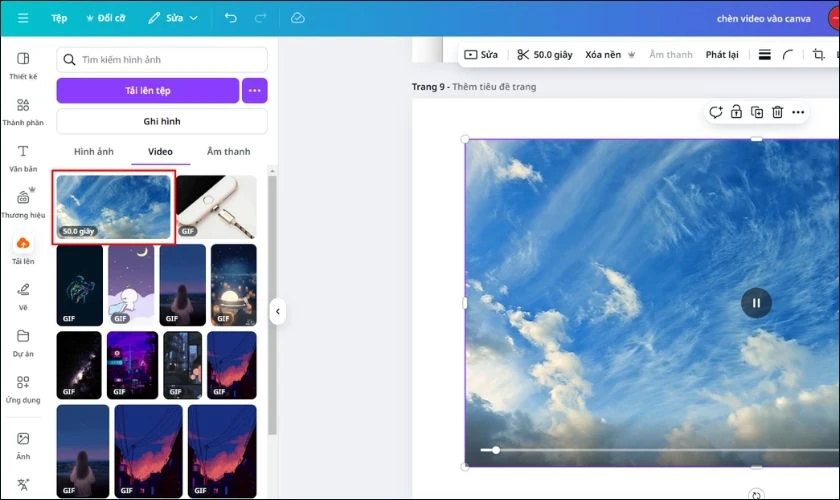The width and height of the screenshot is (840, 500).
Task: Open the Ứng dụng apps panel
Action: (23, 389)
